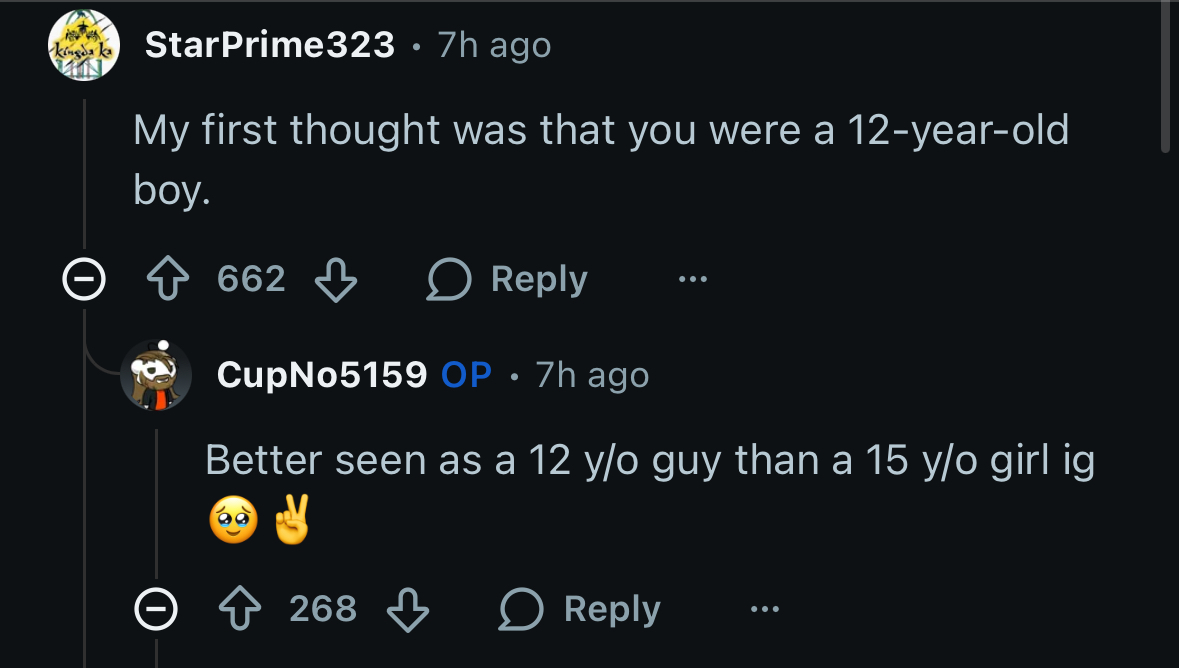Open more options for CupNo5159's reply

point(764,609)
